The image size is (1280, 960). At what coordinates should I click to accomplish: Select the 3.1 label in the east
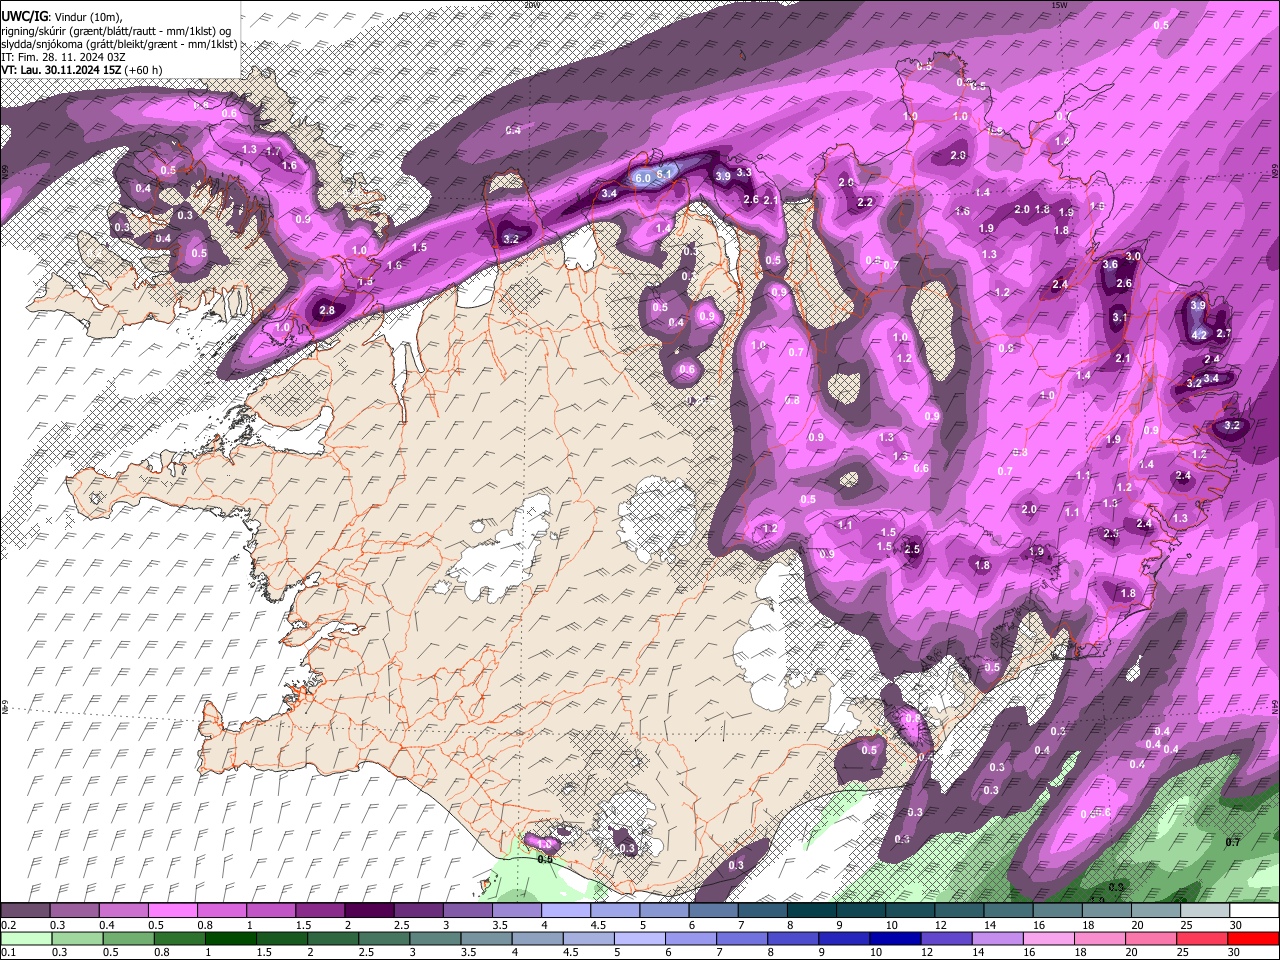1120,318
